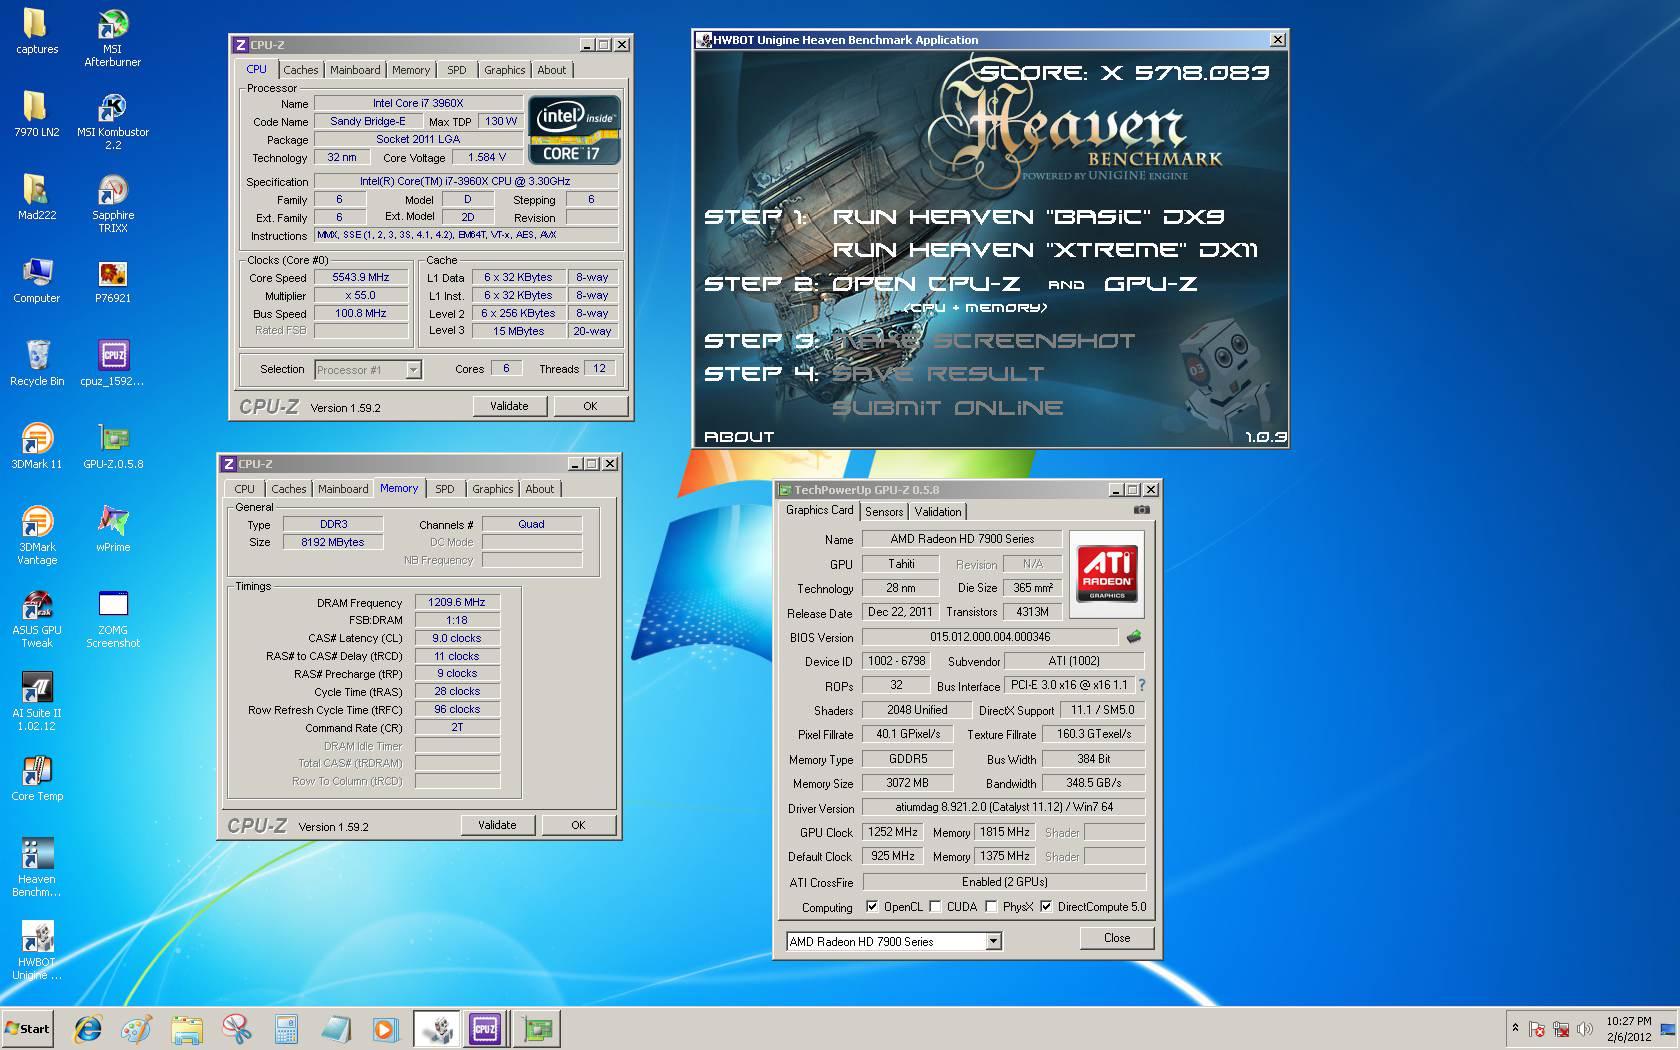Click RUN HEAVEN "BASIC" DX9
The width and height of the screenshot is (1680, 1050).
(x=1029, y=217)
